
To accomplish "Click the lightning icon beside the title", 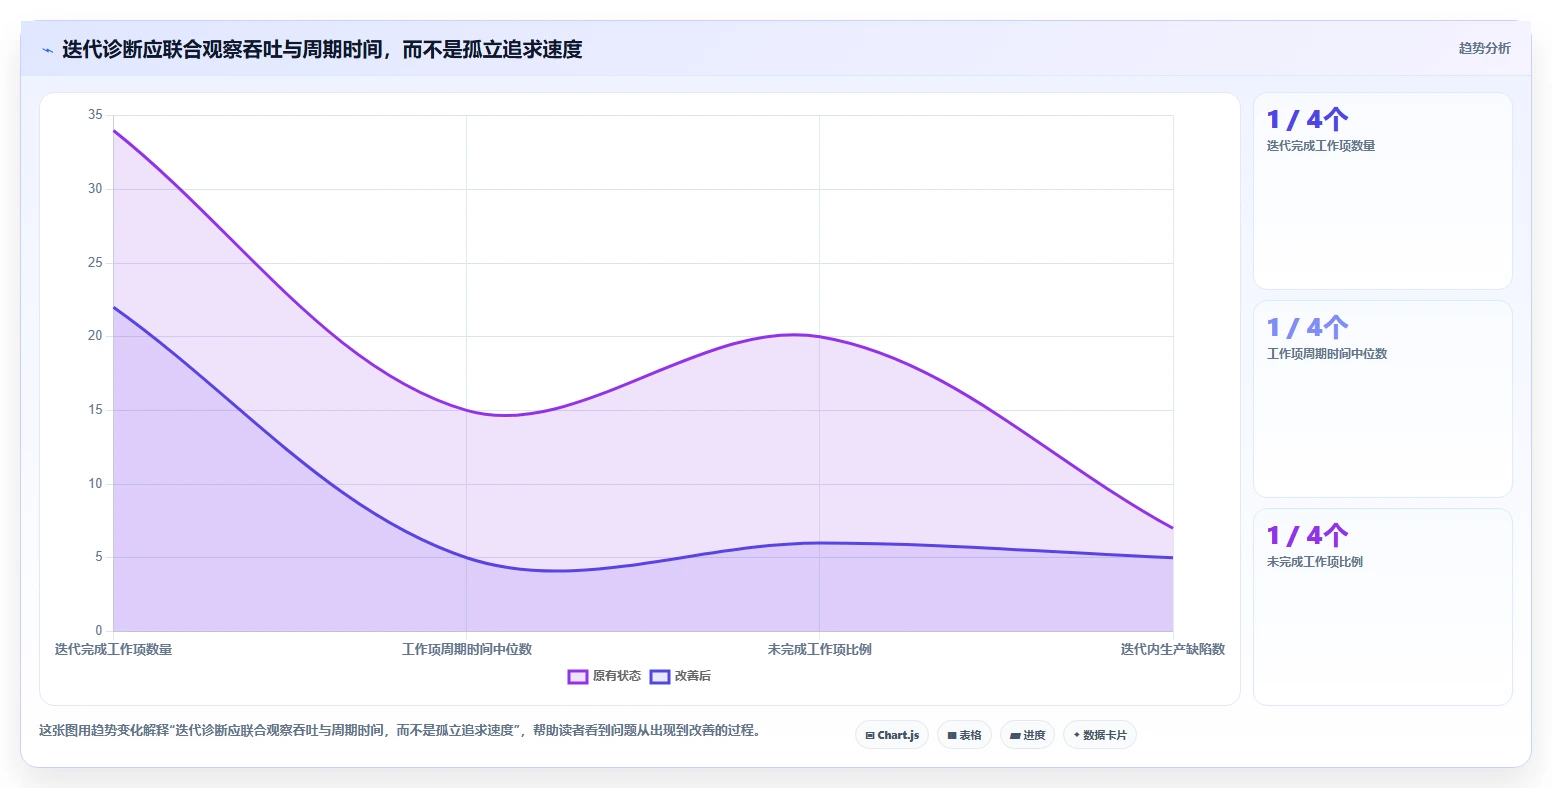I will (x=47, y=50).
